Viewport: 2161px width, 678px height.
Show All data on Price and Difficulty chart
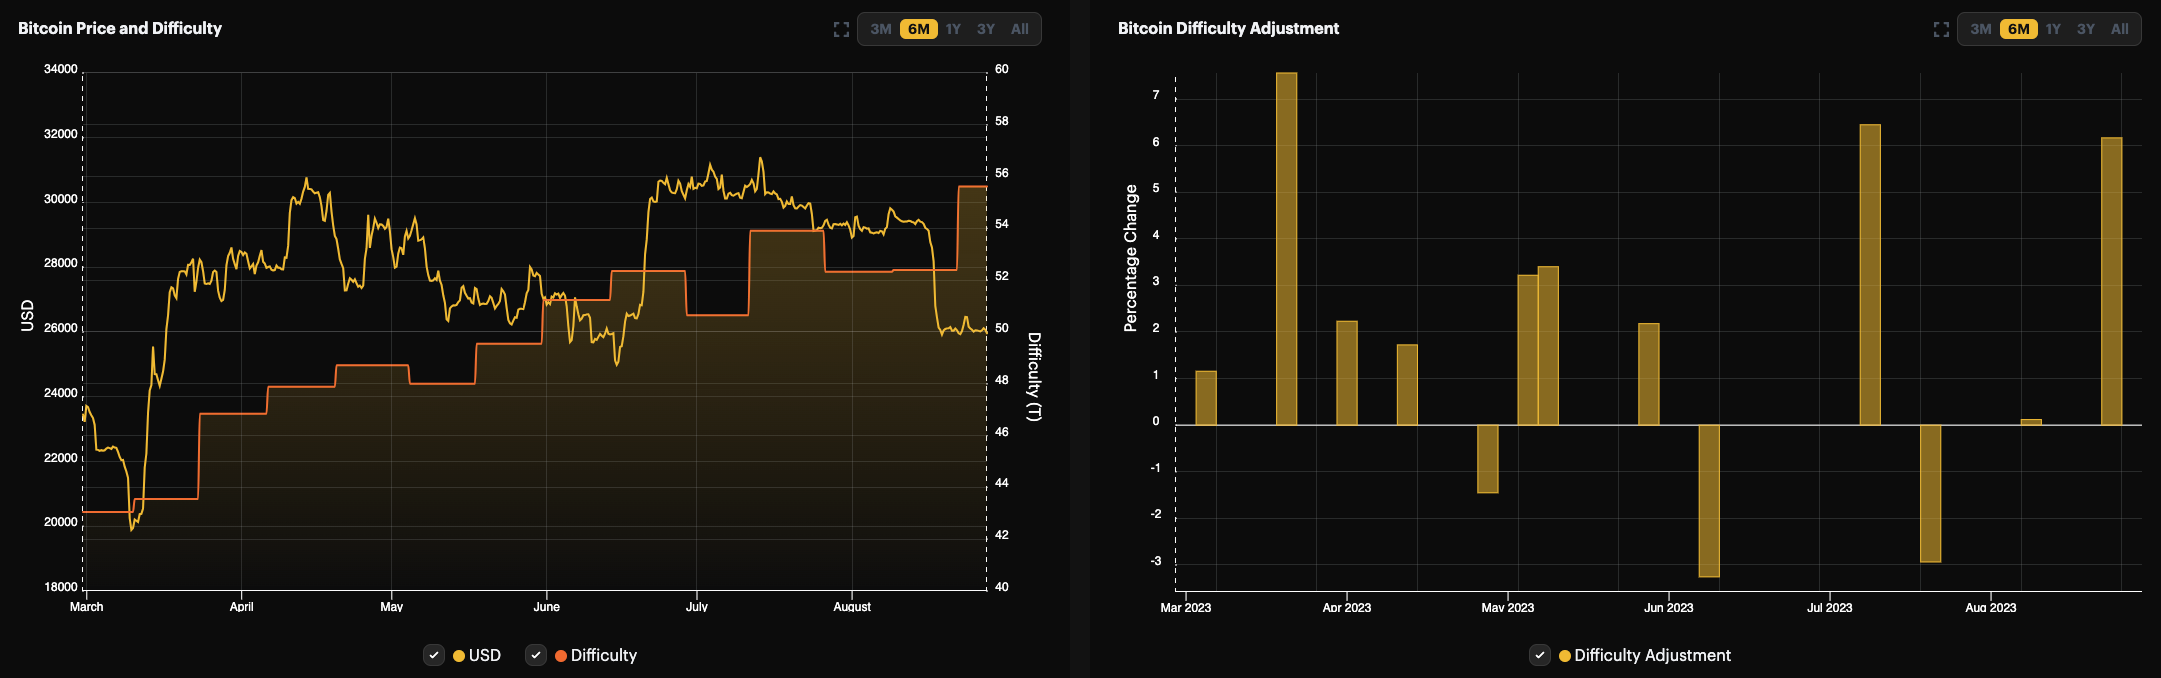[x=1019, y=30]
